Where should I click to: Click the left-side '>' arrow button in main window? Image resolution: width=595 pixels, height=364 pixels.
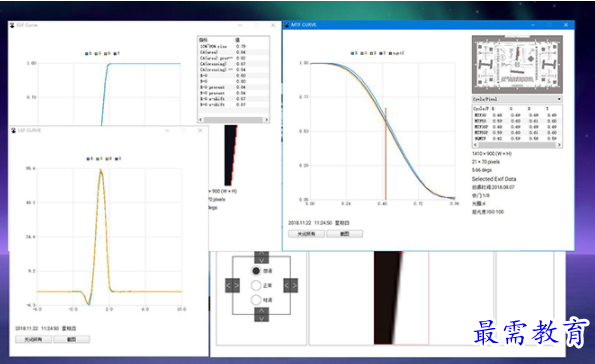[x=236, y=285]
